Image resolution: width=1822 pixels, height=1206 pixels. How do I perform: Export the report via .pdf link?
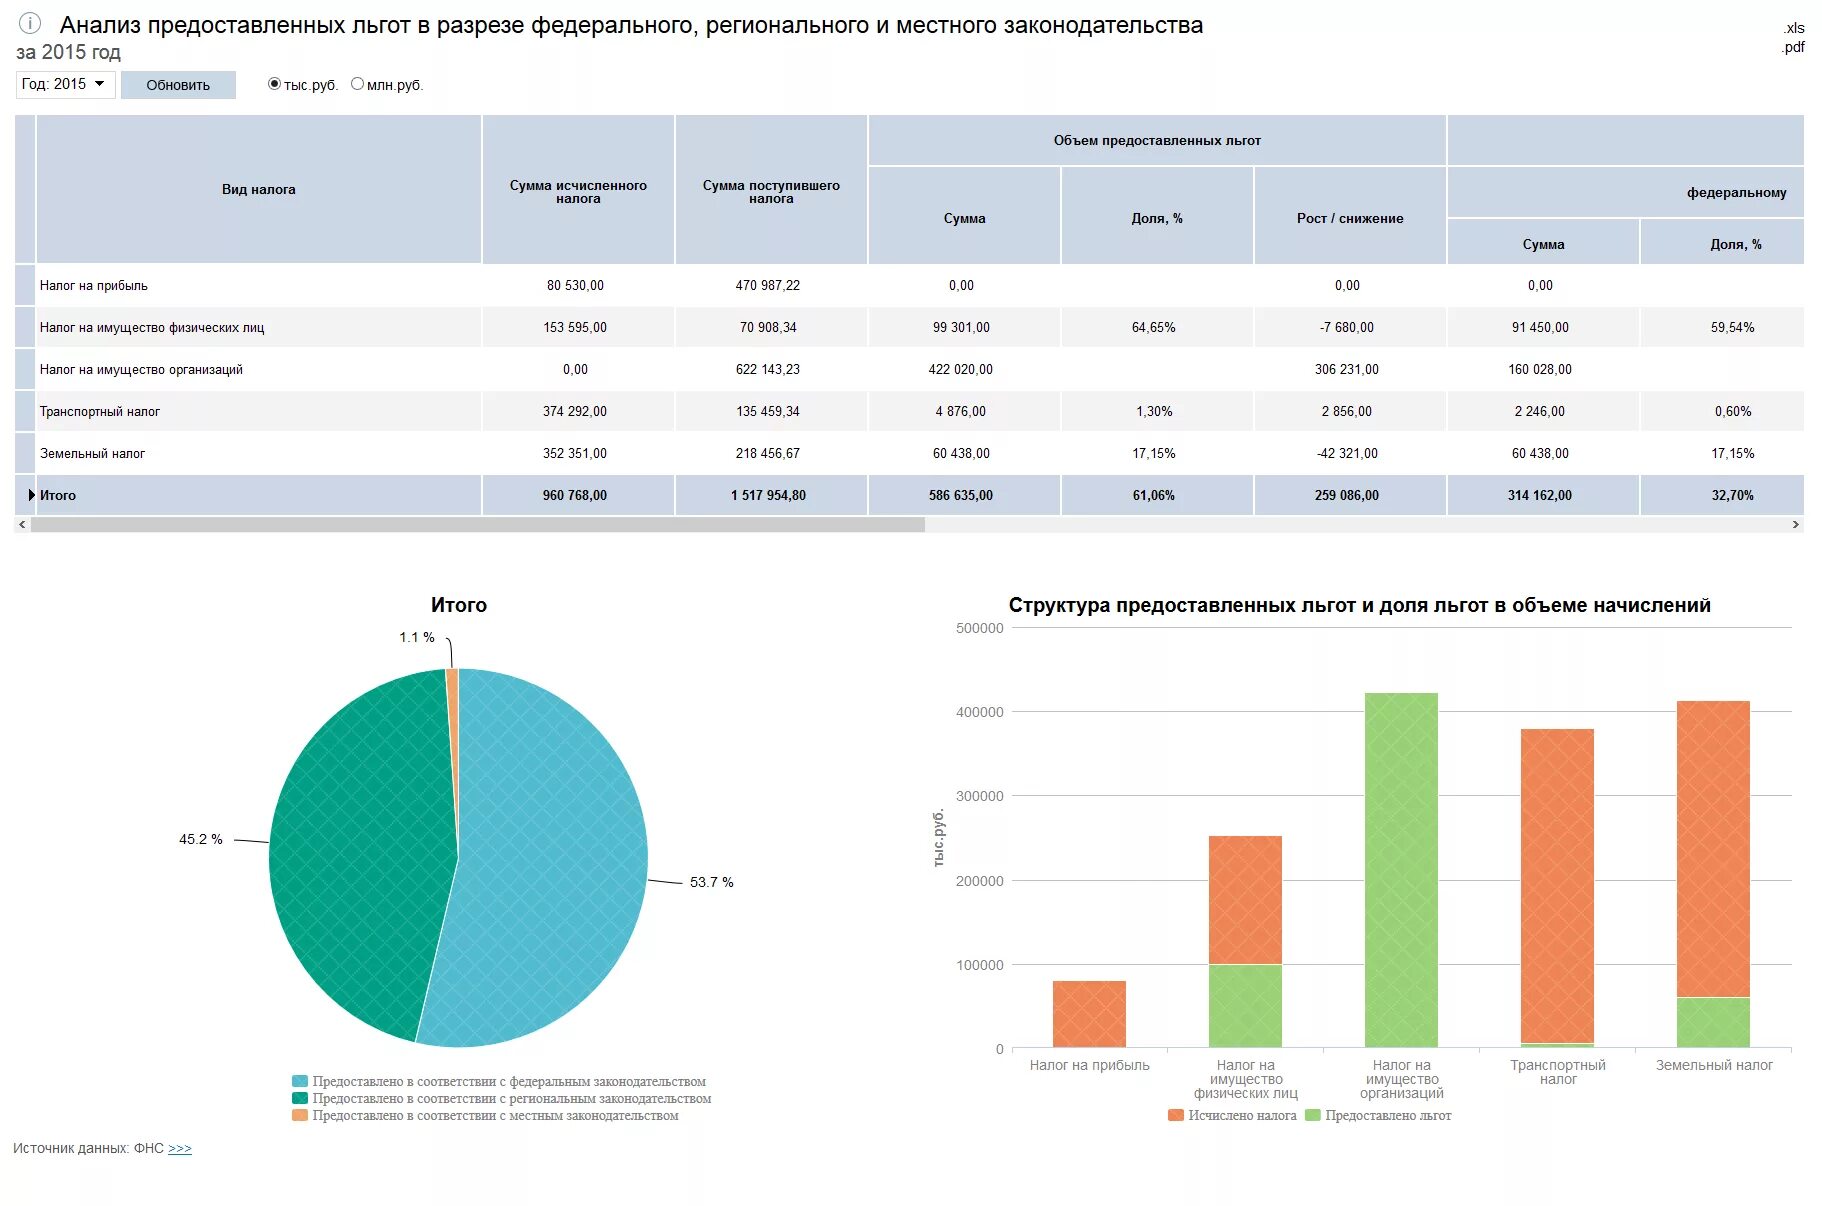coord(1793,47)
